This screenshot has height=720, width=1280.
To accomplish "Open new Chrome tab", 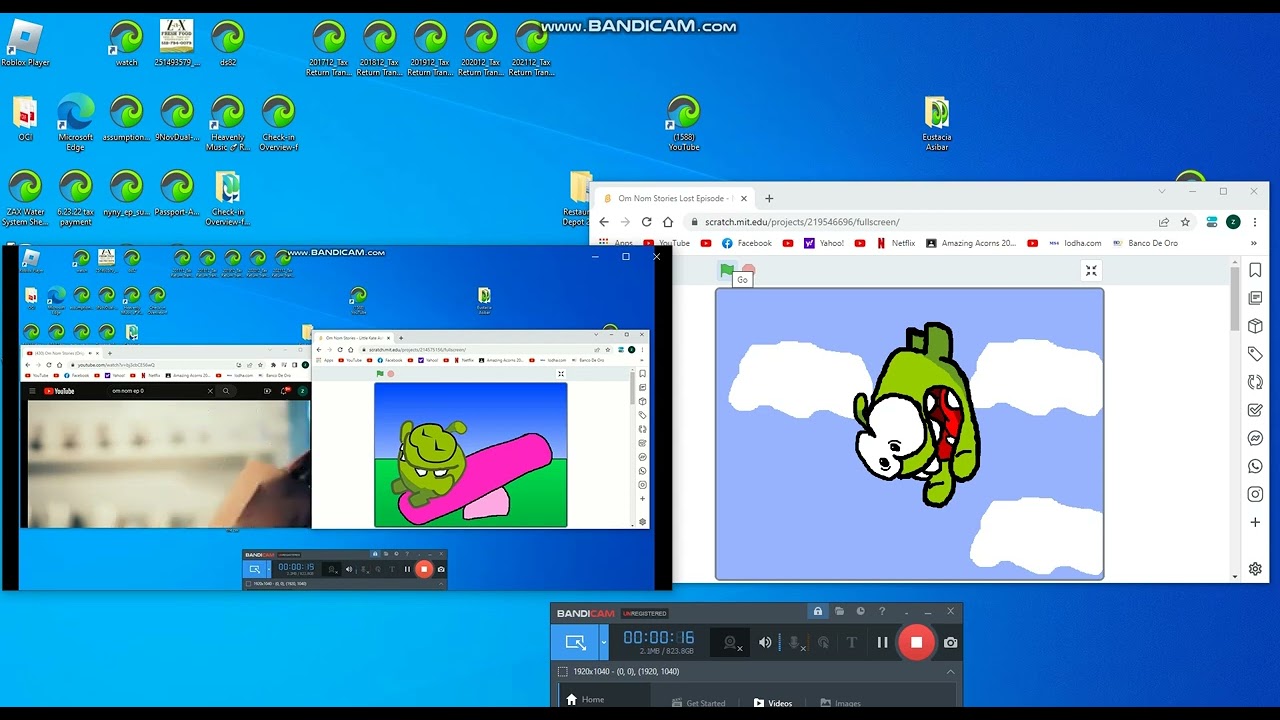I will tap(769, 198).
